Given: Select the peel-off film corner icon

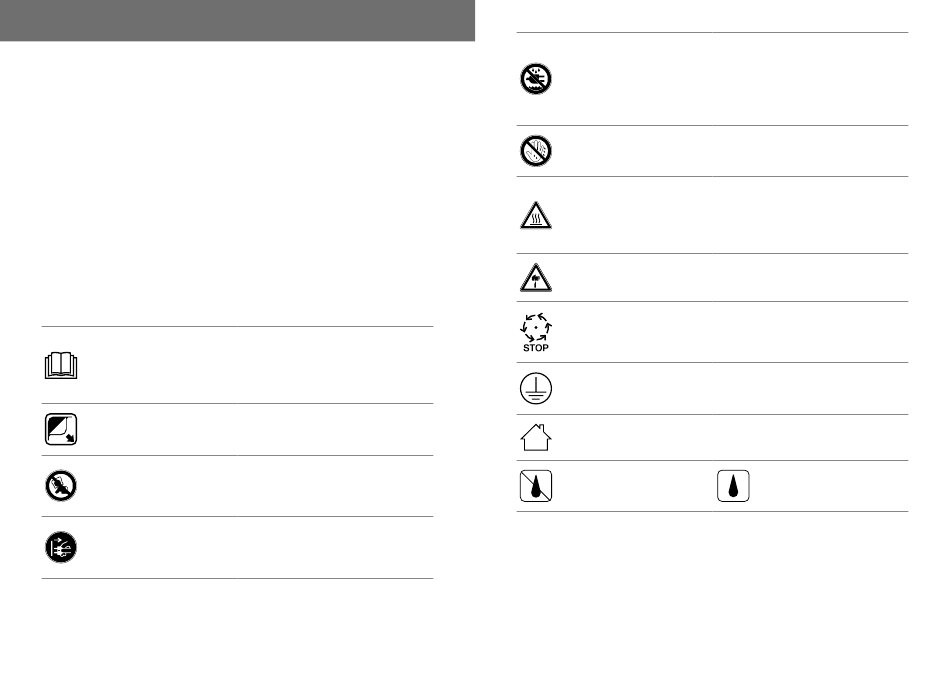Looking at the screenshot, I should tap(60, 430).
